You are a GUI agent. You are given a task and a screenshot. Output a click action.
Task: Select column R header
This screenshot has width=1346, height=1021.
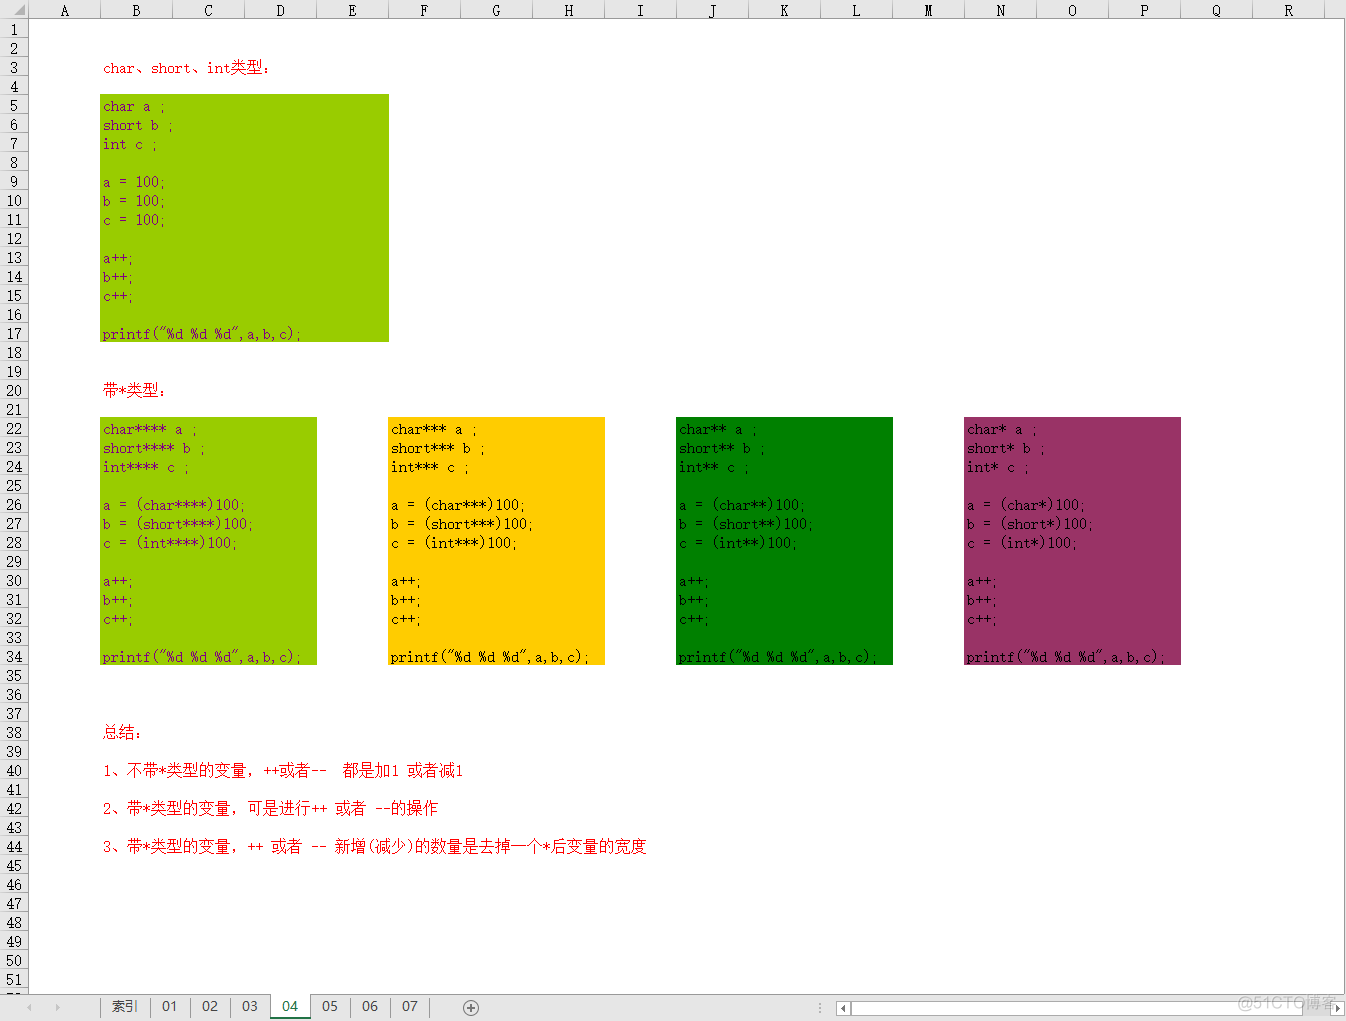pyautogui.click(x=1288, y=10)
